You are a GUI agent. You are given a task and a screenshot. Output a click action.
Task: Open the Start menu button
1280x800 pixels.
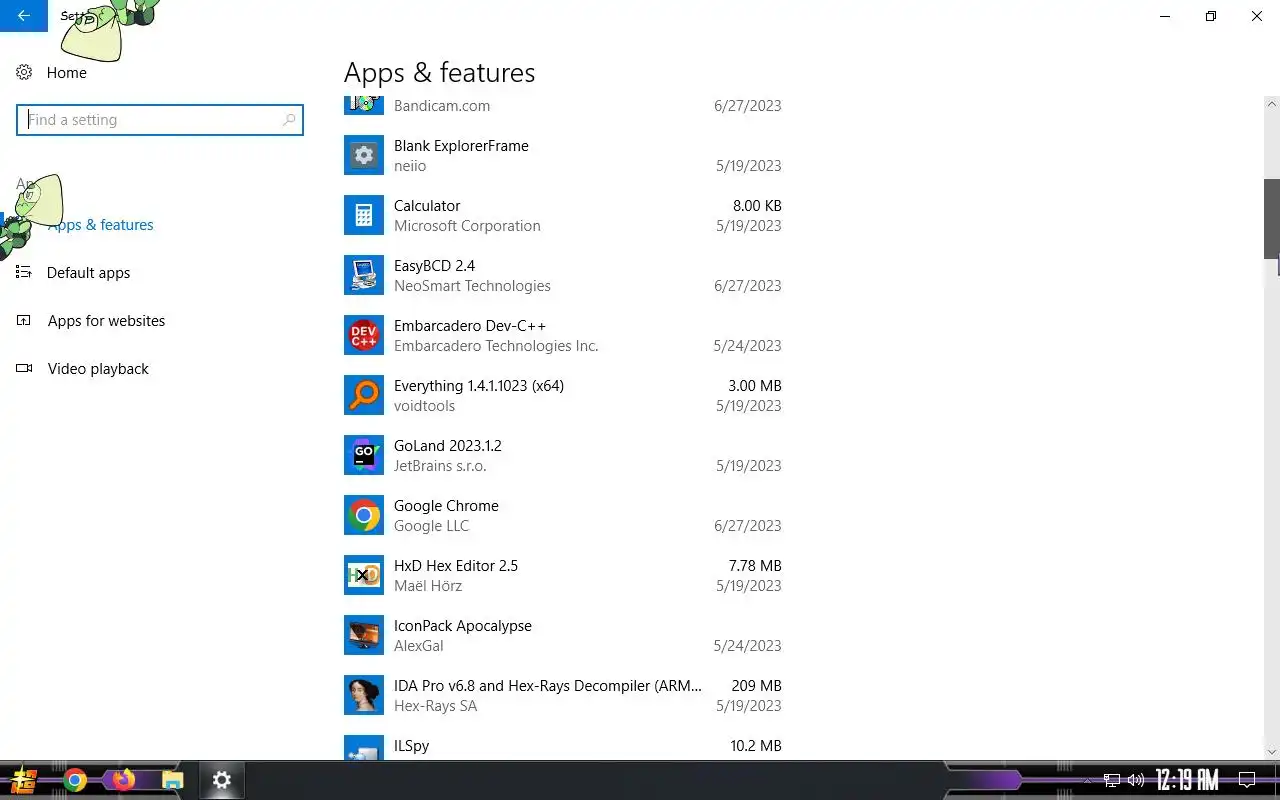click(x=24, y=780)
